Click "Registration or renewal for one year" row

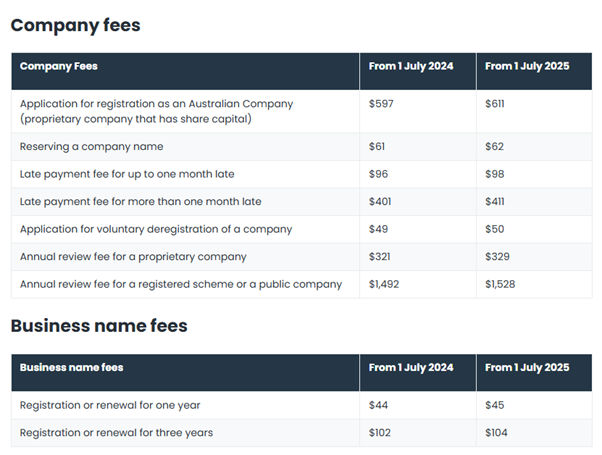111,405
